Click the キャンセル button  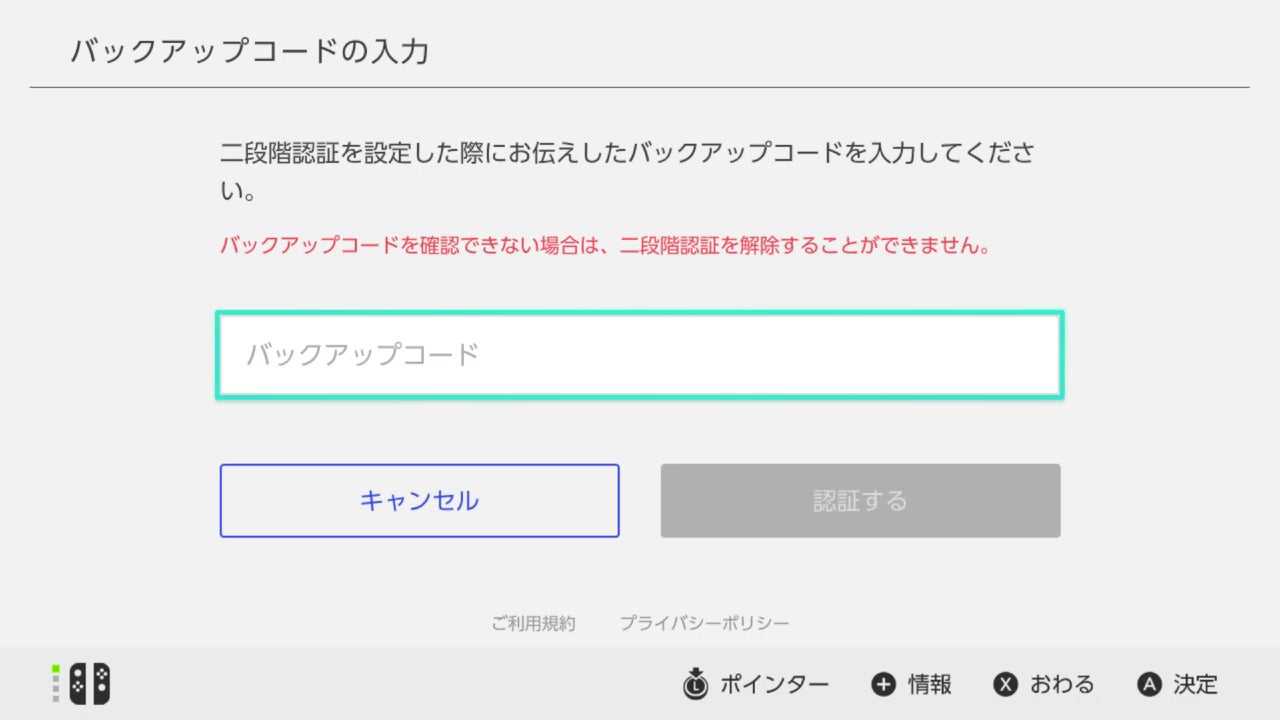(x=420, y=500)
